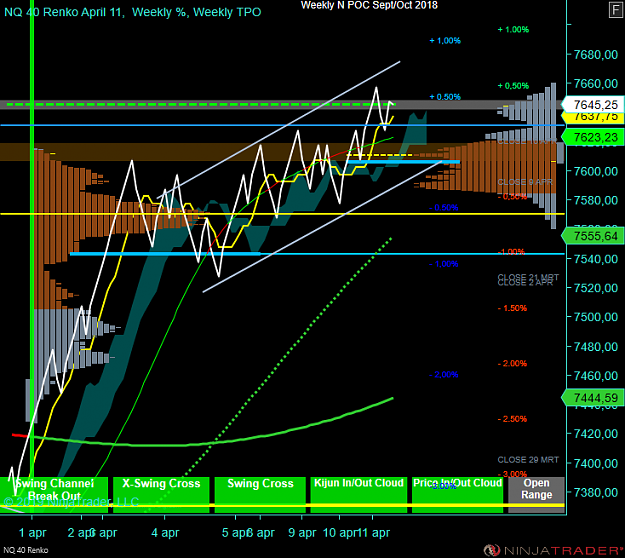Select the 7637,75 yellow price marker
The height and width of the screenshot is (558, 625).
pyautogui.click(x=592, y=117)
